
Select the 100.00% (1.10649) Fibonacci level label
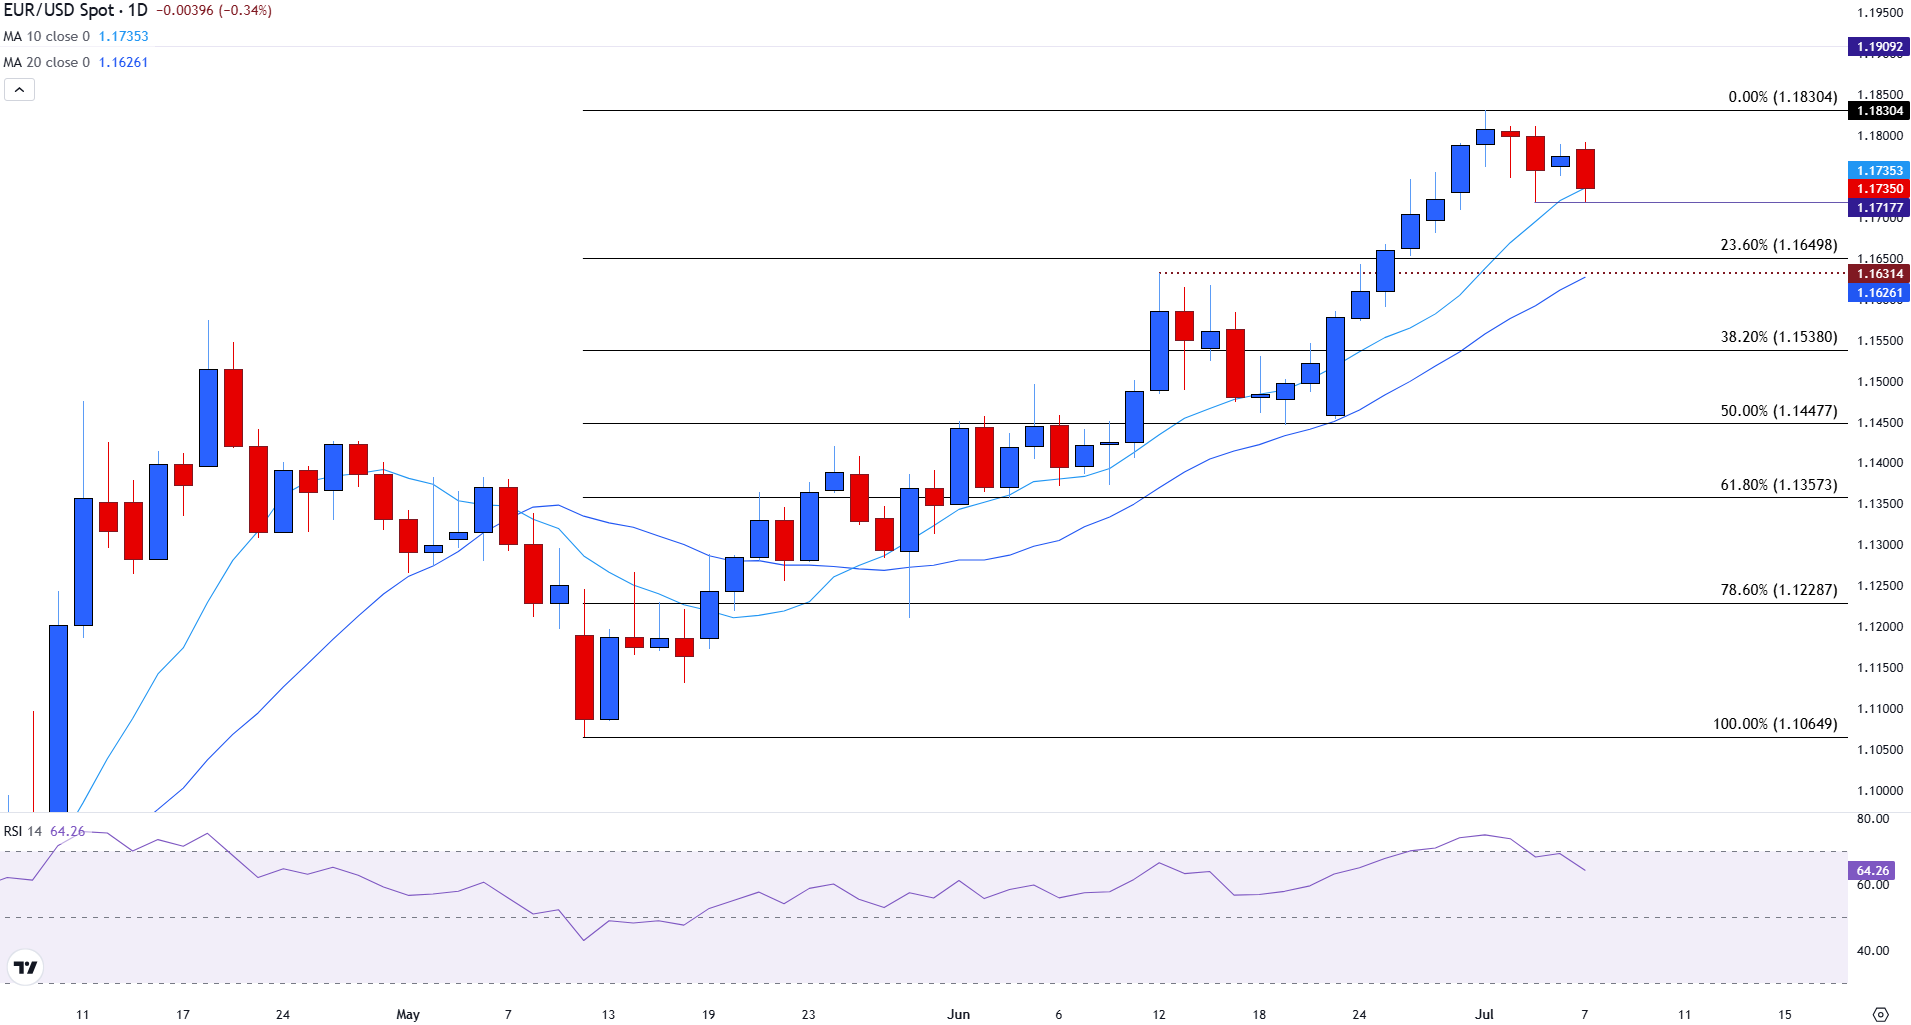pos(1774,724)
